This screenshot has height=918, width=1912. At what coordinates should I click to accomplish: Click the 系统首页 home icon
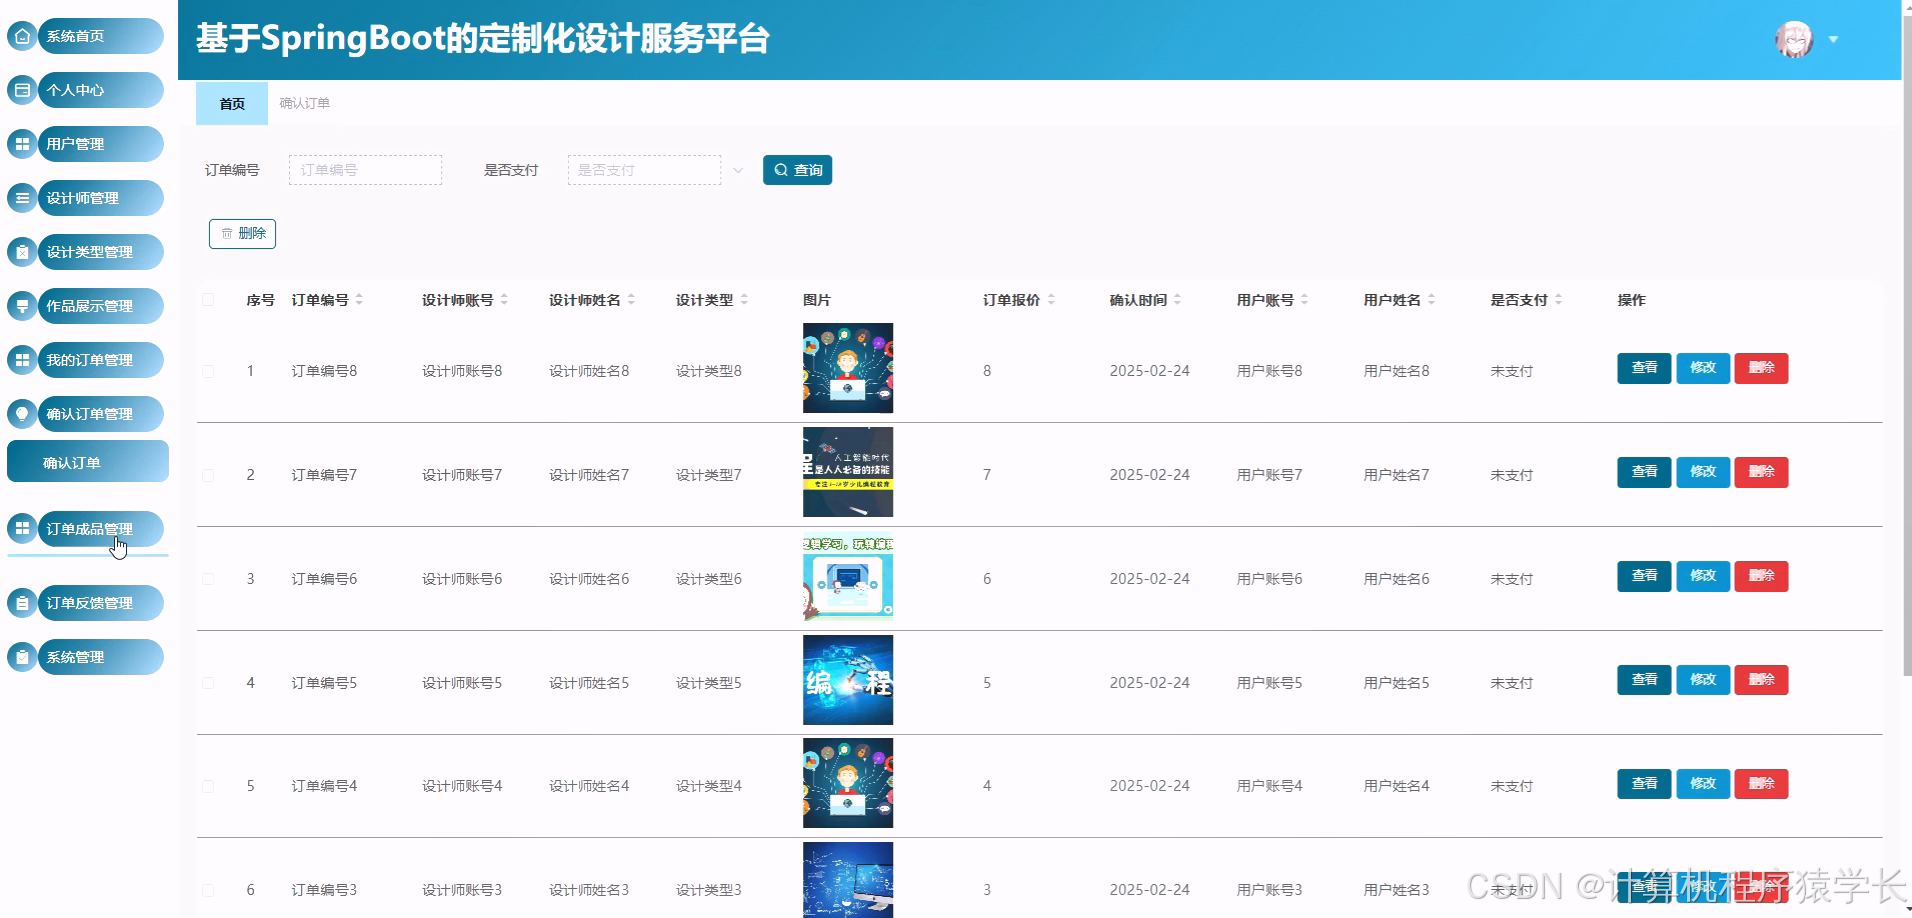(x=22, y=35)
